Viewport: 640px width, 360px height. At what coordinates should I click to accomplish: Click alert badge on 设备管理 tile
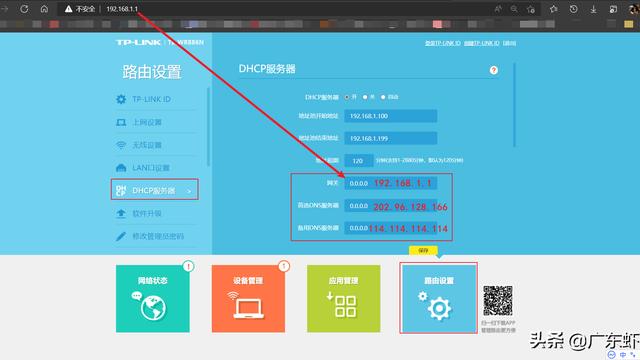[x=284, y=267]
